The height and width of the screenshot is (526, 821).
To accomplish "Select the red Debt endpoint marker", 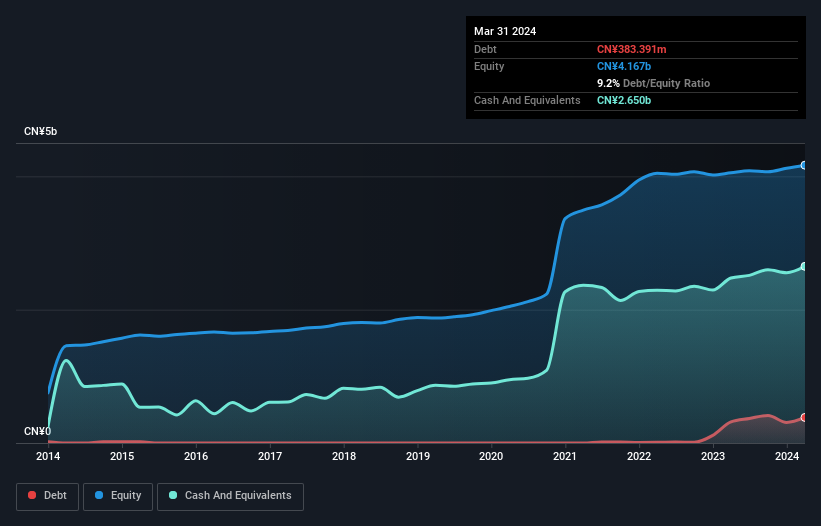I will click(804, 417).
